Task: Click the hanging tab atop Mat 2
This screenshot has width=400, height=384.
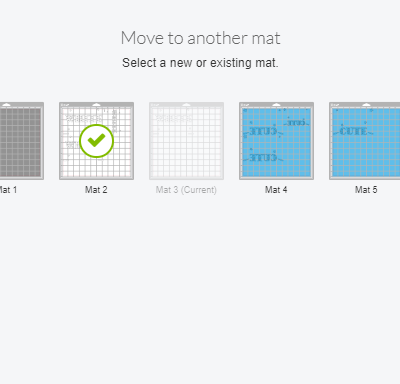Action: (x=96, y=105)
